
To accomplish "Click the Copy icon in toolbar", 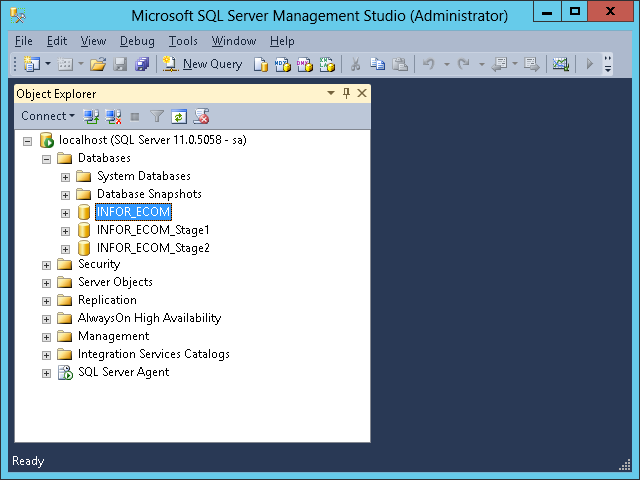I will [377, 64].
